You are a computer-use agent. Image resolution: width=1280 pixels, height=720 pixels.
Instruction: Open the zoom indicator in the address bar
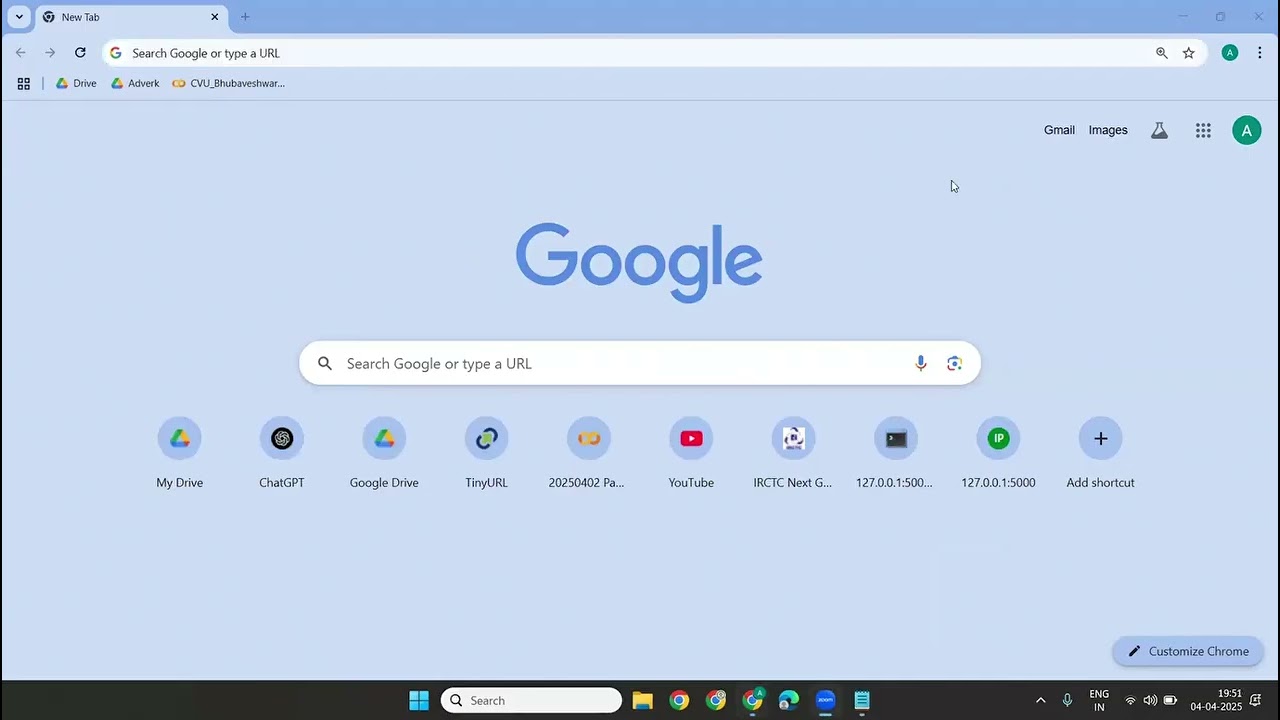(1161, 53)
